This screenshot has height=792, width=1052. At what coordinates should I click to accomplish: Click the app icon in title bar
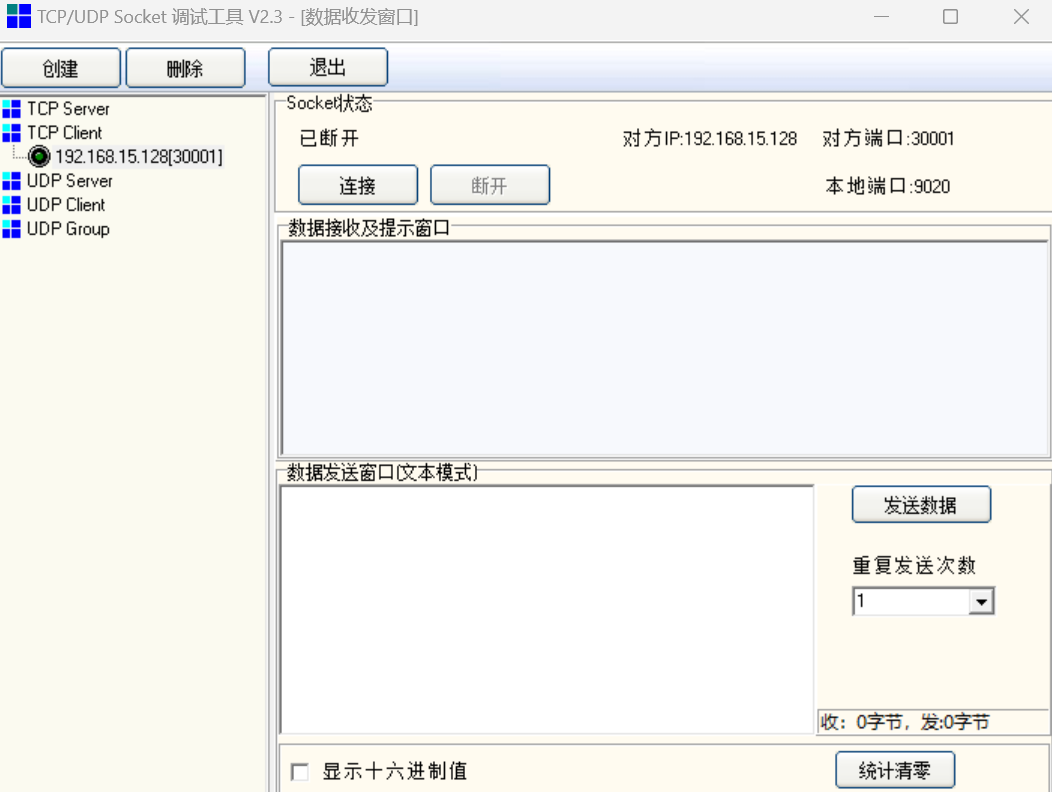pyautogui.click(x=18, y=16)
